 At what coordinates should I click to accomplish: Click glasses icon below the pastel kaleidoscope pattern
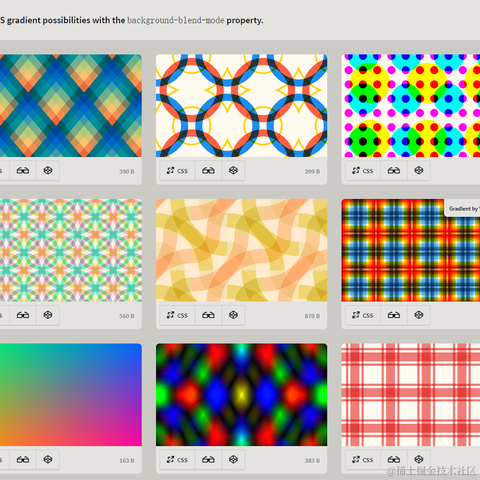[x=23, y=315]
